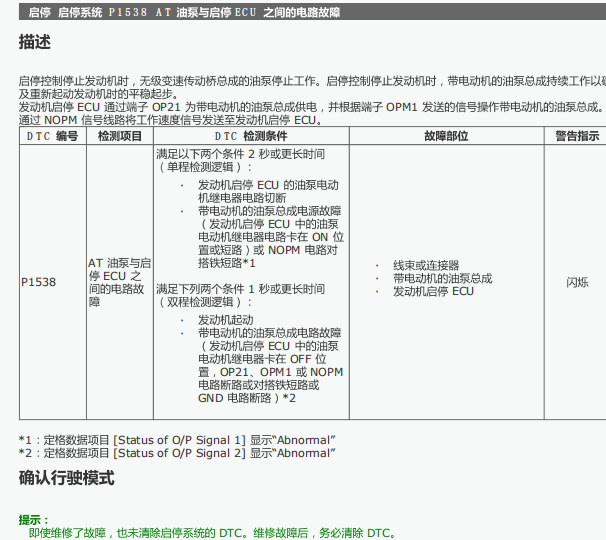
Task: Click the 'GND 电路断路）*2' line
Action: pos(247,398)
